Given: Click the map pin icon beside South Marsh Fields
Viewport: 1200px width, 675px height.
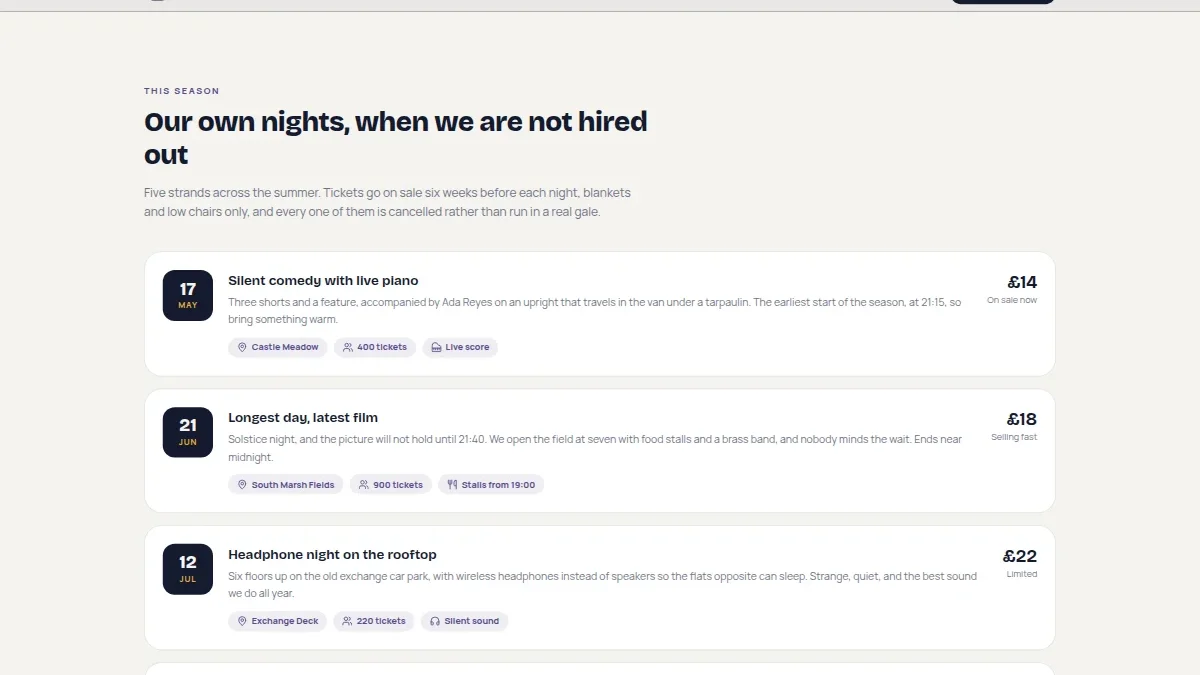Looking at the screenshot, I should (242, 484).
